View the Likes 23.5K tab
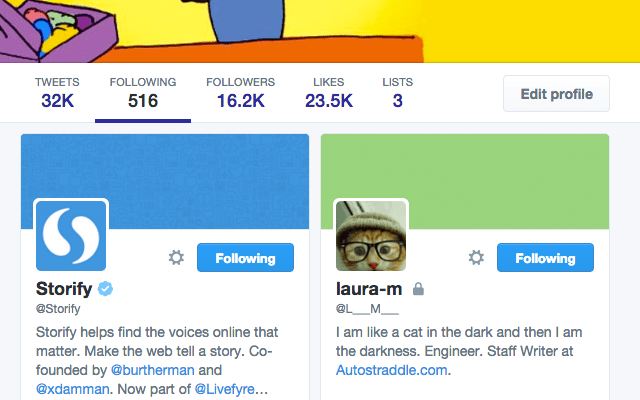The image size is (640, 400). (x=329, y=93)
